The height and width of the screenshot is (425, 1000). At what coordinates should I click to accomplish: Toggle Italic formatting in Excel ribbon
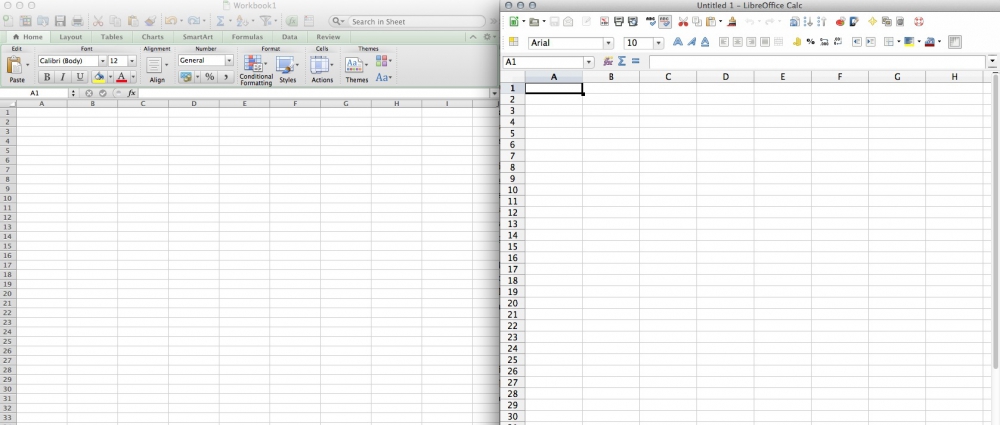pos(62,77)
